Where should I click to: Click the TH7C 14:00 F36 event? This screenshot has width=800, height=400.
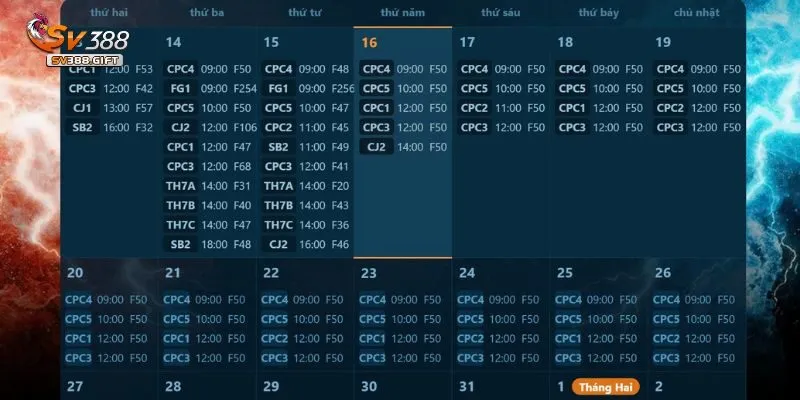click(x=307, y=225)
